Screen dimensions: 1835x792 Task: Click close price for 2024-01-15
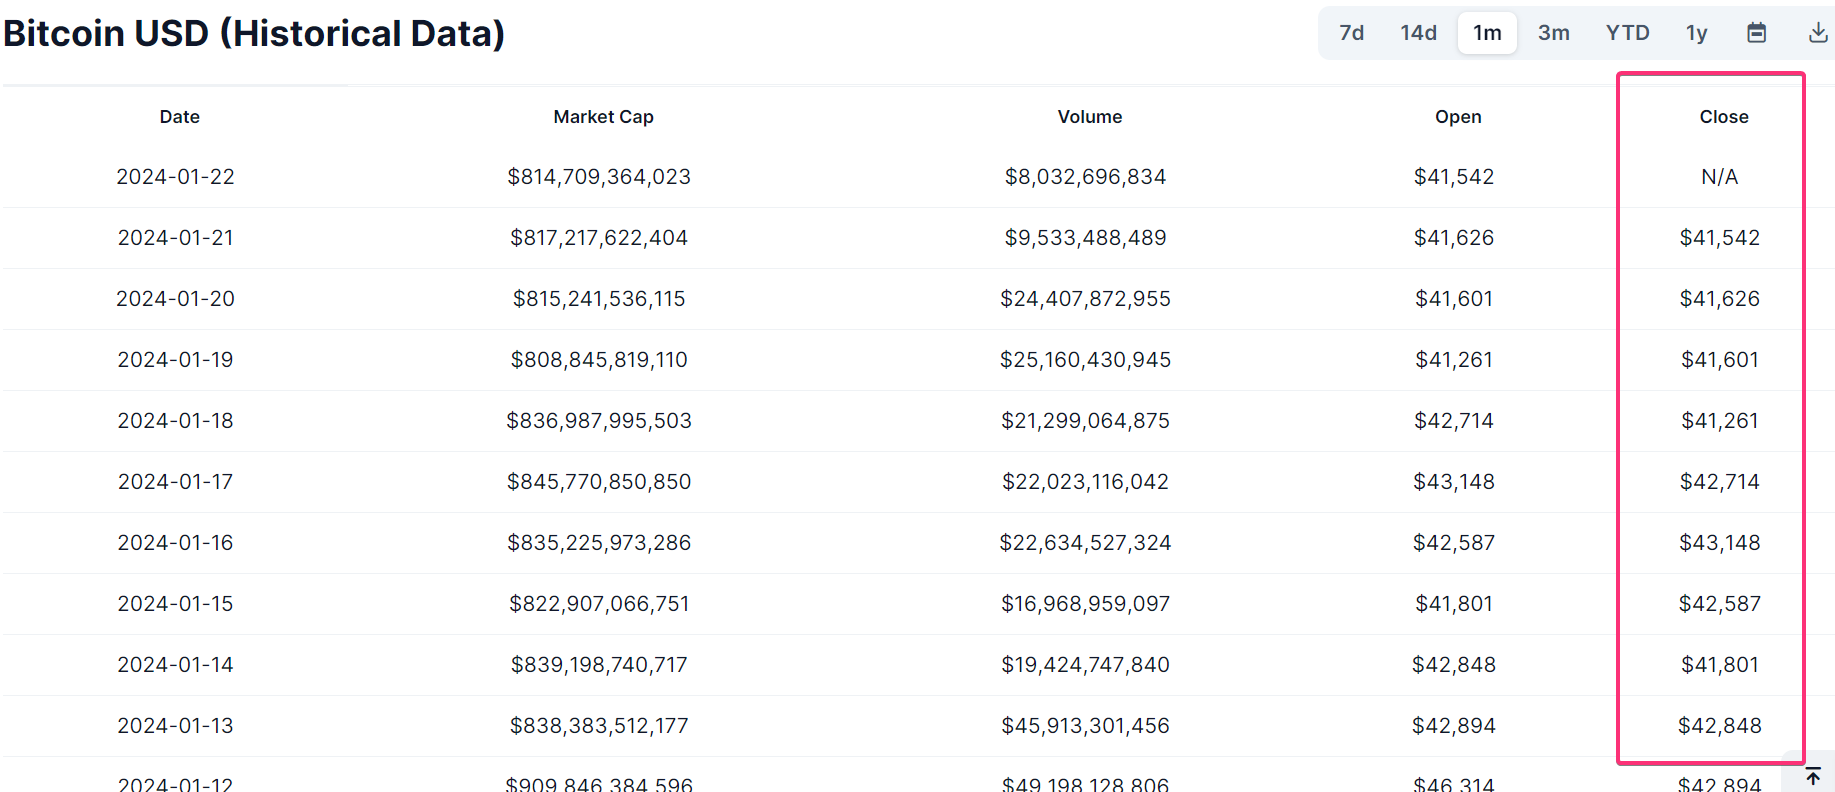1720,604
